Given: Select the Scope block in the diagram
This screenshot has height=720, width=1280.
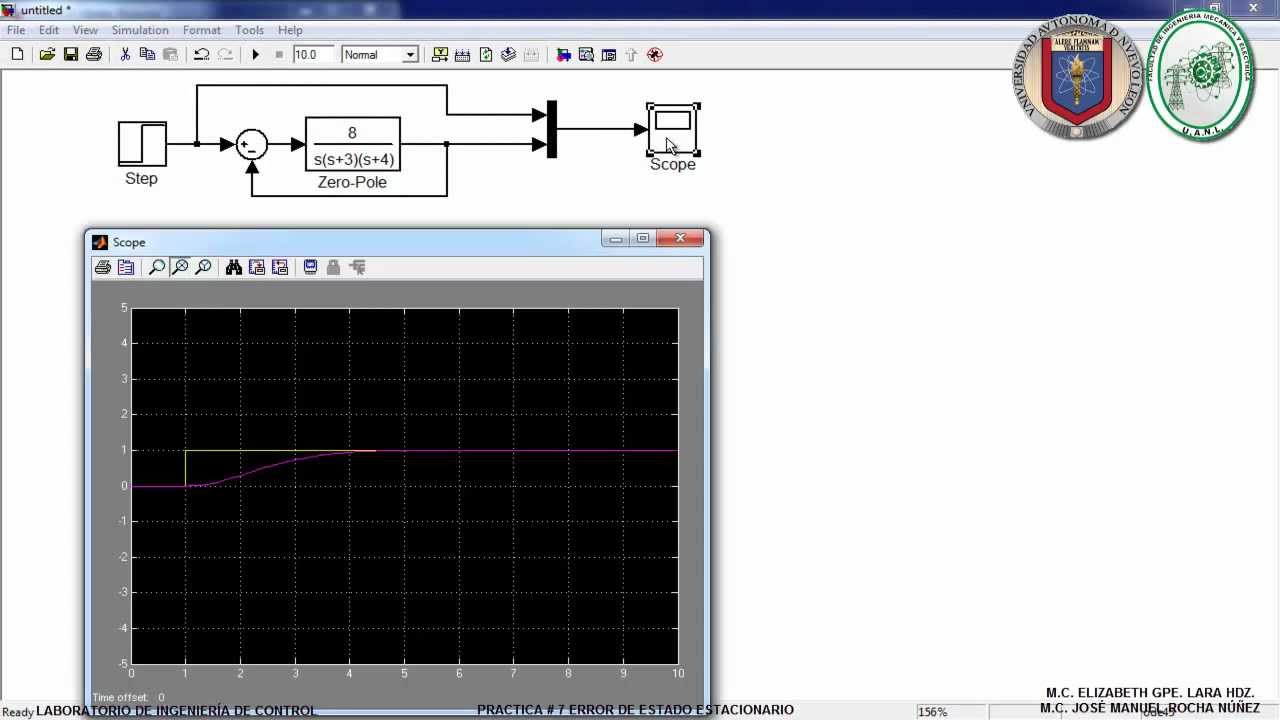Looking at the screenshot, I should (x=673, y=129).
